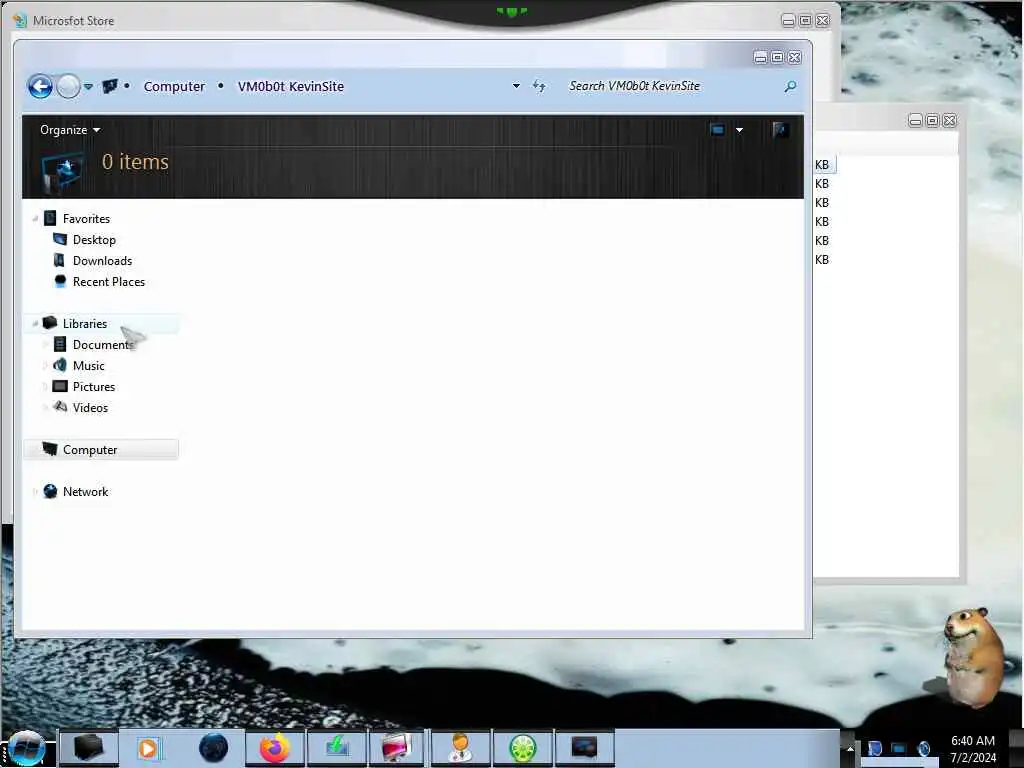Screen dimensions: 1024x768
Task: Click the Downloads folder icon
Action: 59,260
